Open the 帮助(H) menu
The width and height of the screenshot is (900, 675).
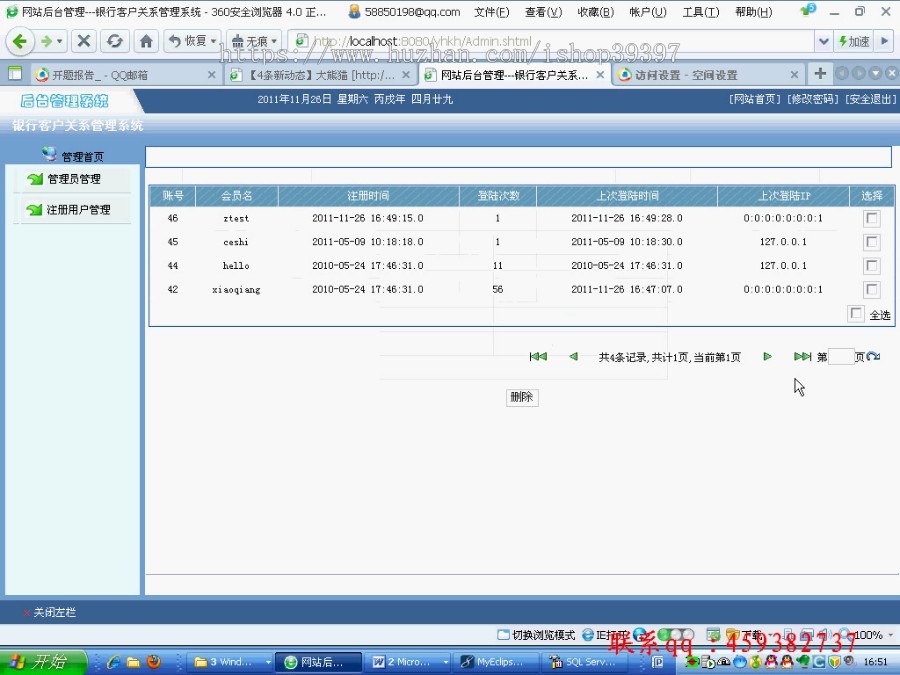(x=753, y=12)
